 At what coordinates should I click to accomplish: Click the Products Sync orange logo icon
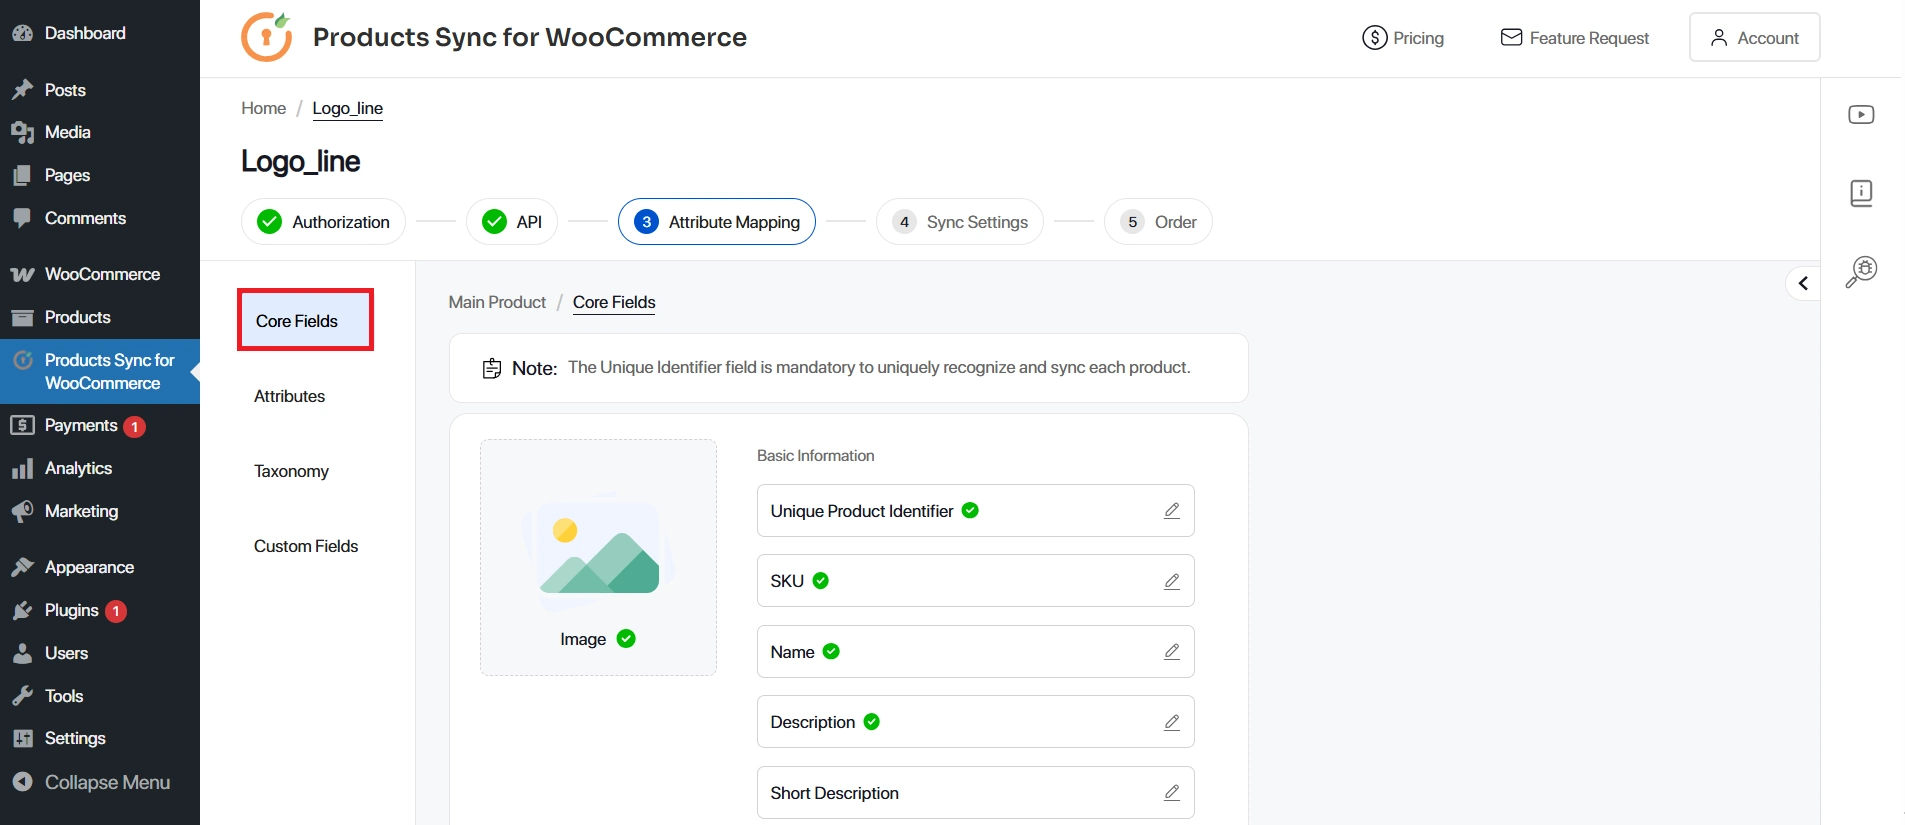[266, 37]
